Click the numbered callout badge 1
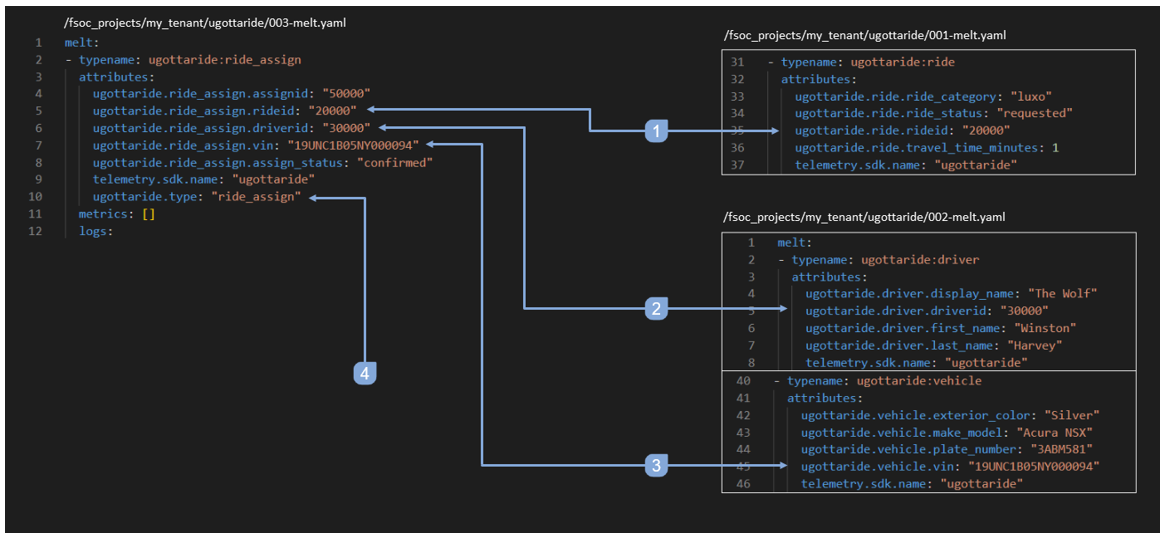 click(656, 131)
